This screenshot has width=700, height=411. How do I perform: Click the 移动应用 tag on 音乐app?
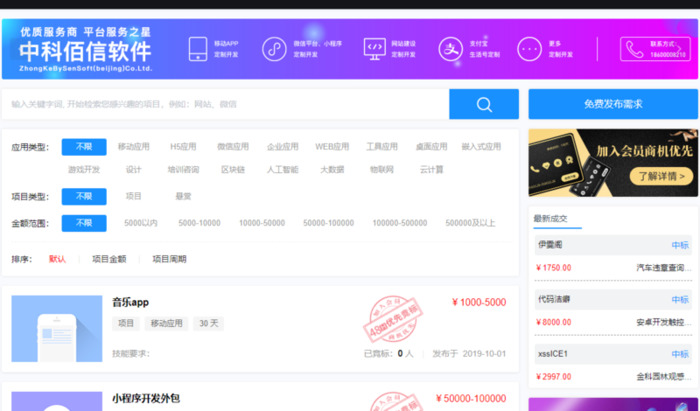click(x=167, y=324)
